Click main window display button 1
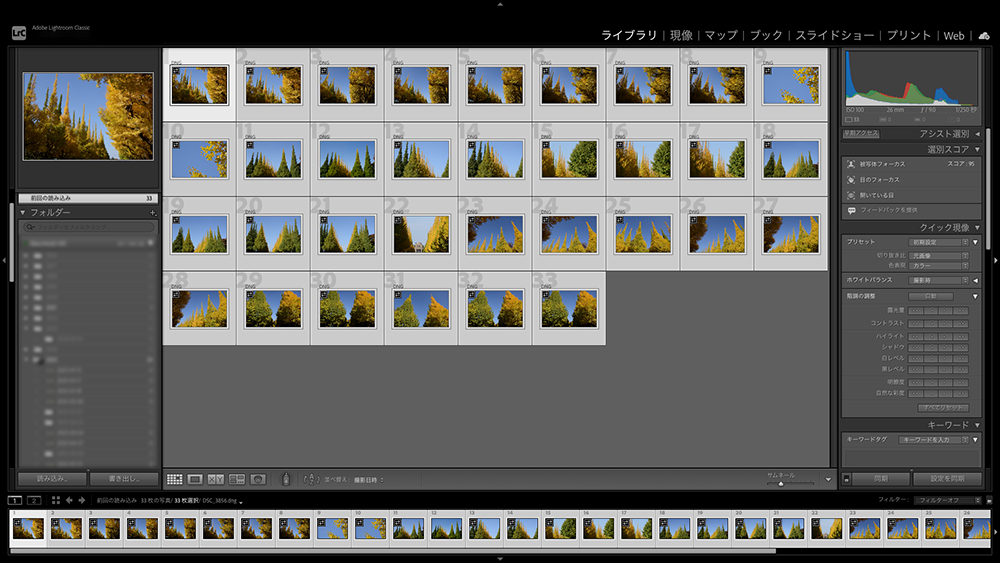Viewport: 1000px width, 563px height. pyautogui.click(x=15, y=501)
